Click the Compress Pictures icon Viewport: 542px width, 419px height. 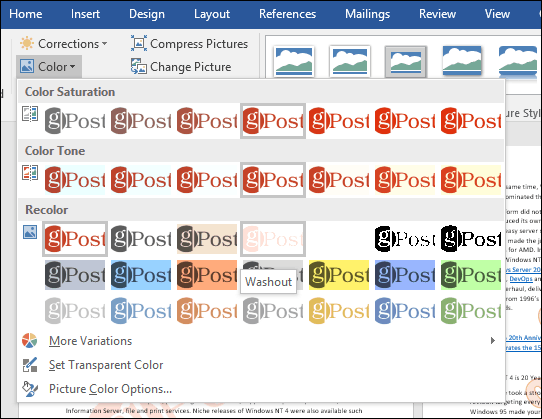click(x=139, y=43)
